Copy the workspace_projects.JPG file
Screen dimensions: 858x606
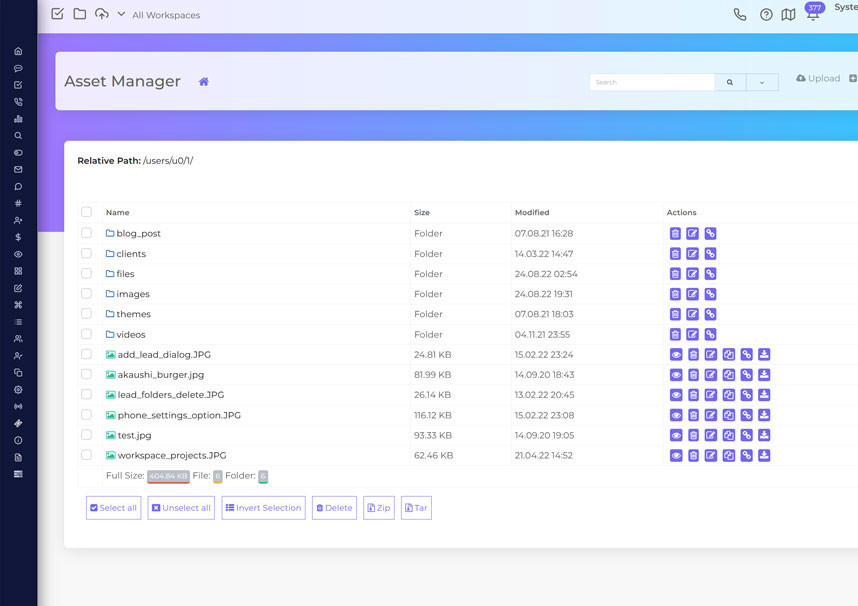click(x=729, y=455)
